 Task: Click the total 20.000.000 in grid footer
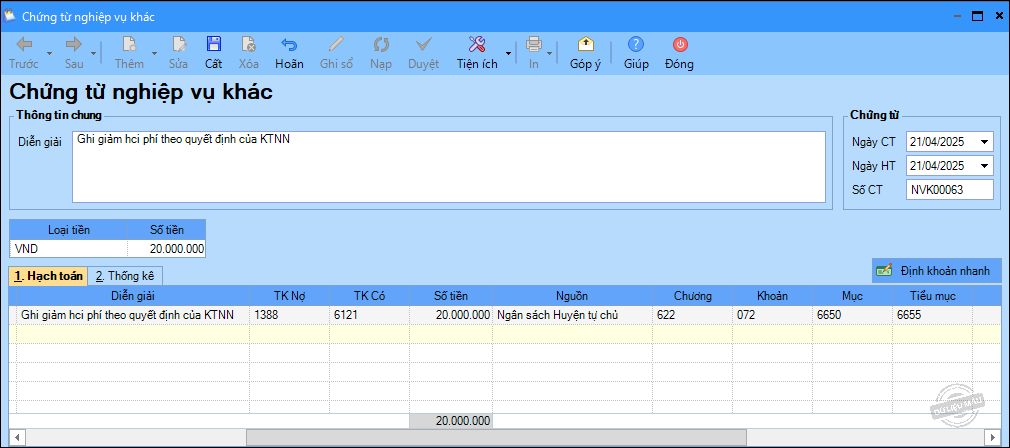click(x=451, y=421)
